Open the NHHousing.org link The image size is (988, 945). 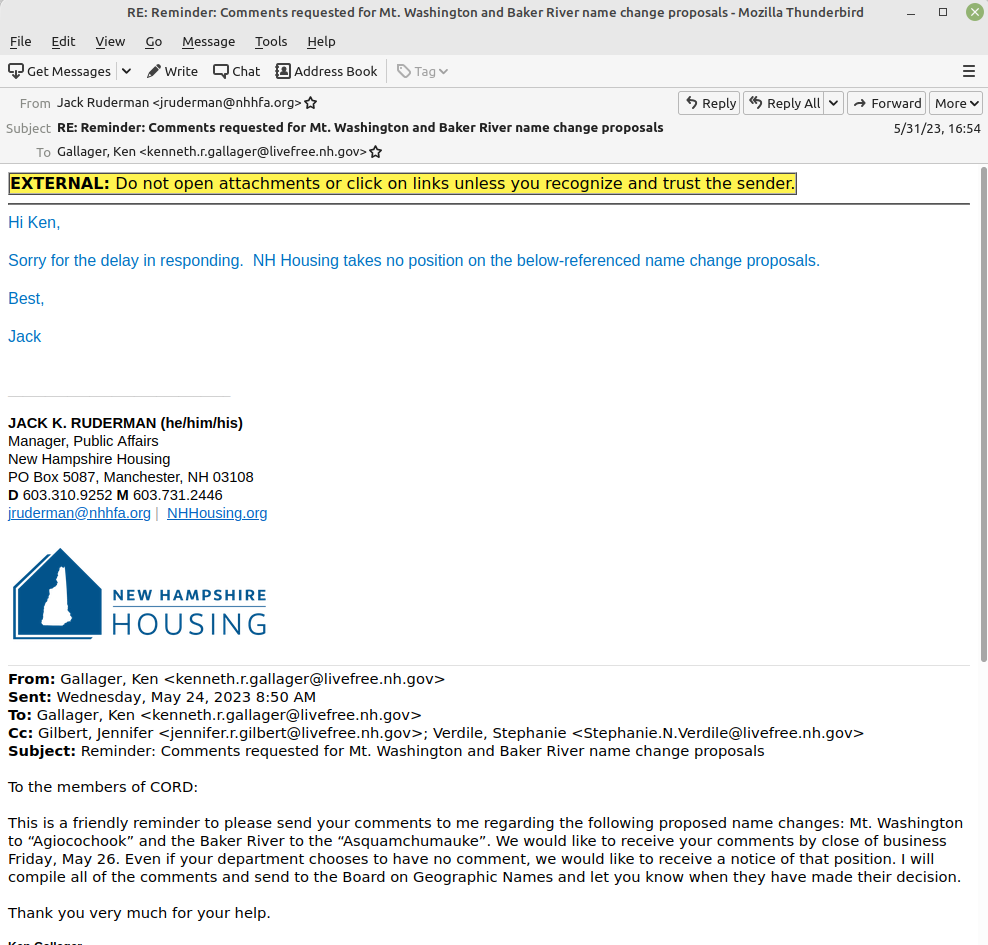(x=217, y=513)
